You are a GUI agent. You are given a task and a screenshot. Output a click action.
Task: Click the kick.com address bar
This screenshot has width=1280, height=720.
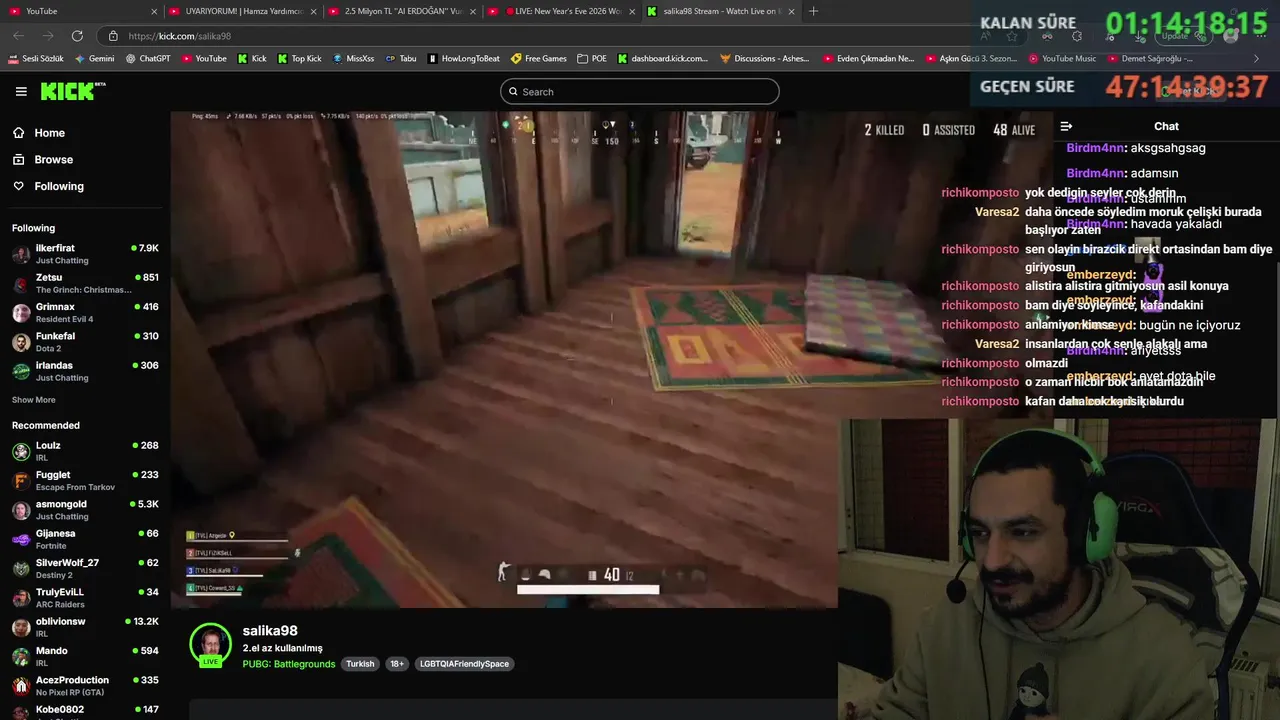point(540,36)
